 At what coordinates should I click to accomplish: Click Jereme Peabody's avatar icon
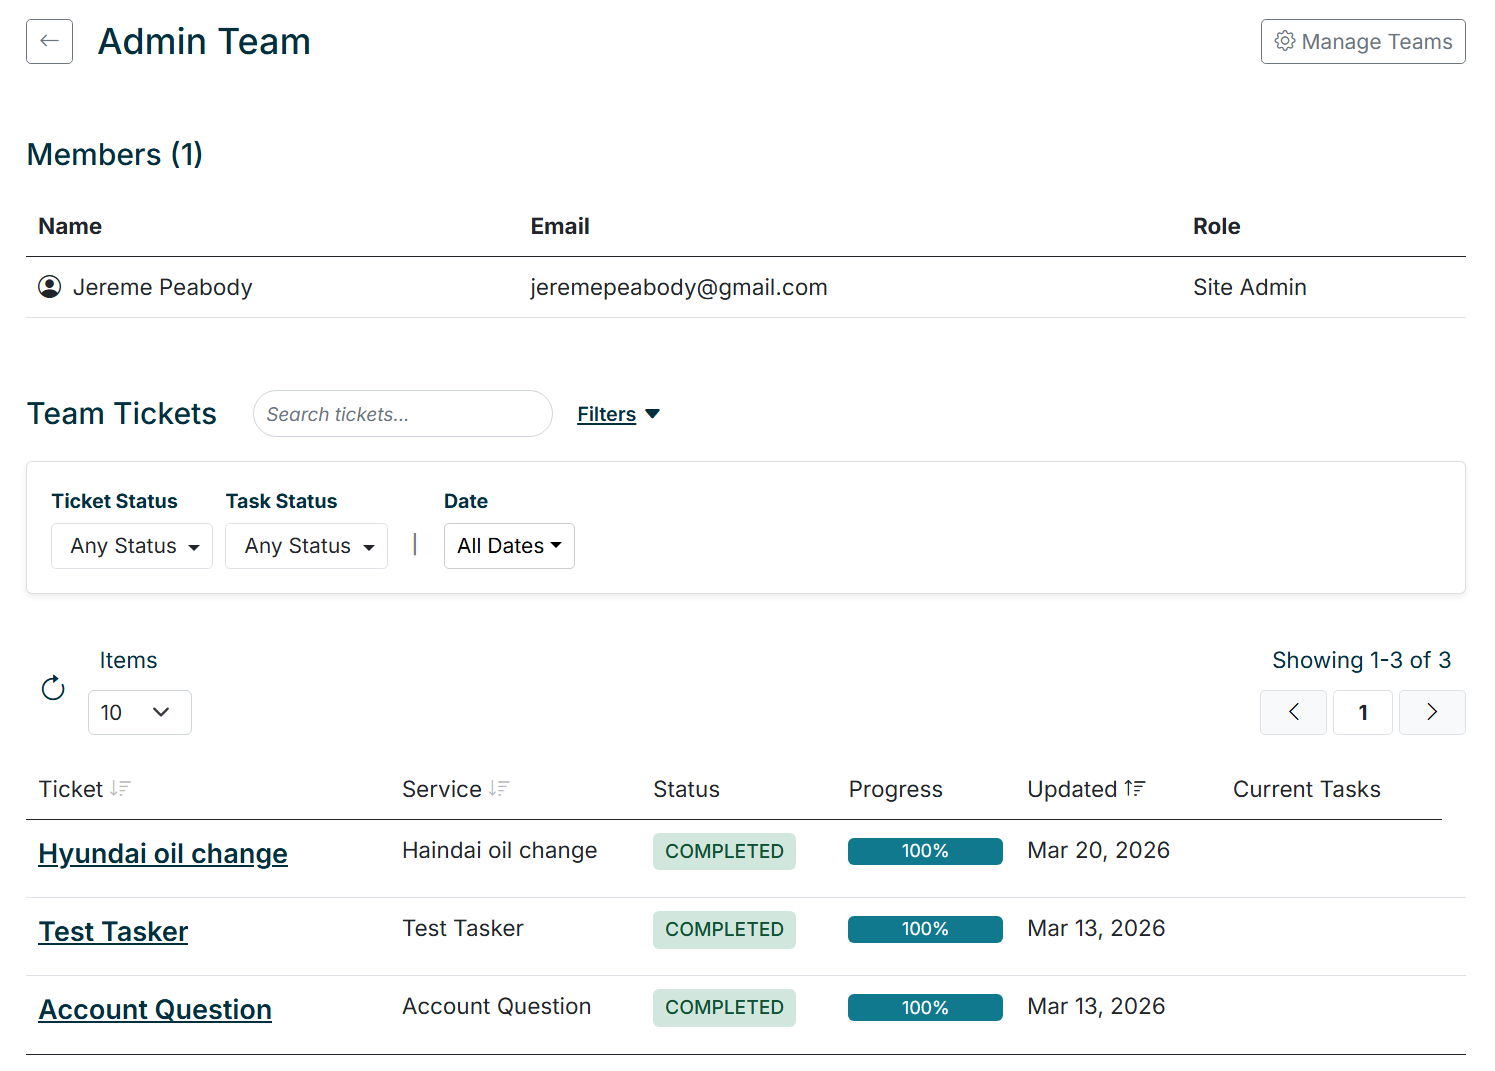[x=50, y=287]
